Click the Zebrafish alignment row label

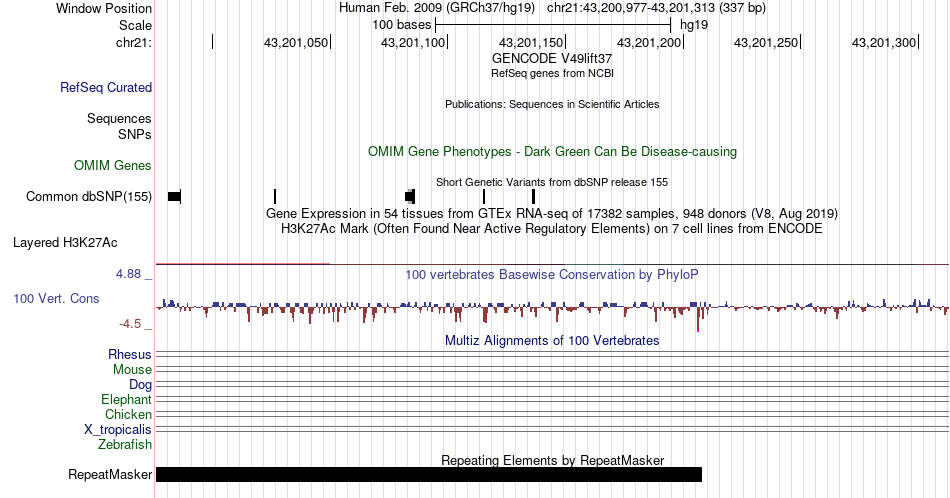point(125,444)
